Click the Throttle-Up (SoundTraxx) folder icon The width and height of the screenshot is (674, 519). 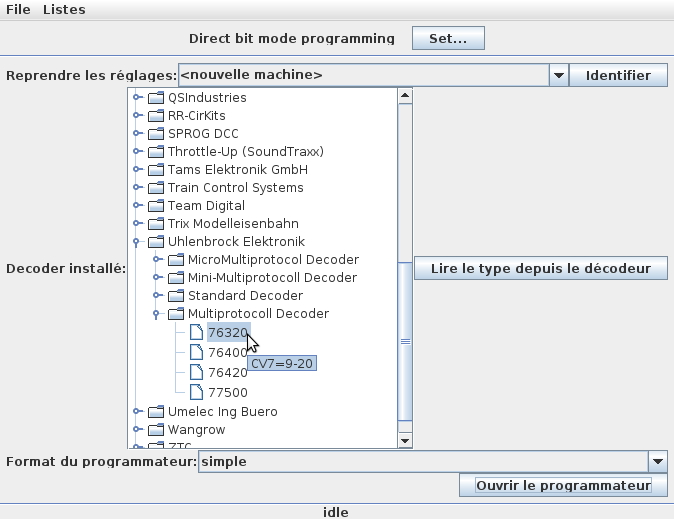click(156, 152)
